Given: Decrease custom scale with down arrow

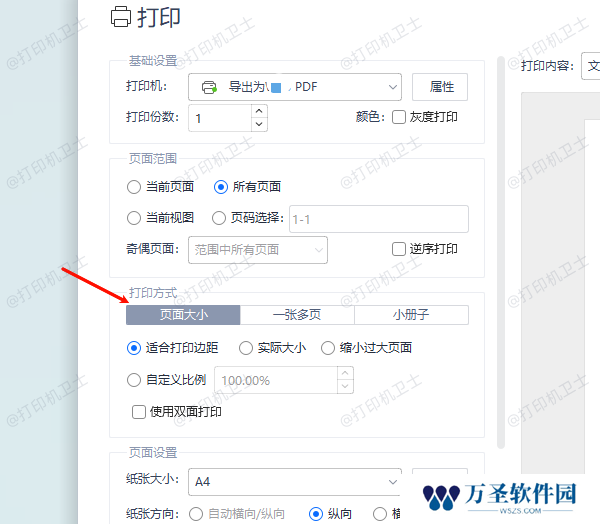Looking at the screenshot, I should pyautogui.click(x=345, y=387).
